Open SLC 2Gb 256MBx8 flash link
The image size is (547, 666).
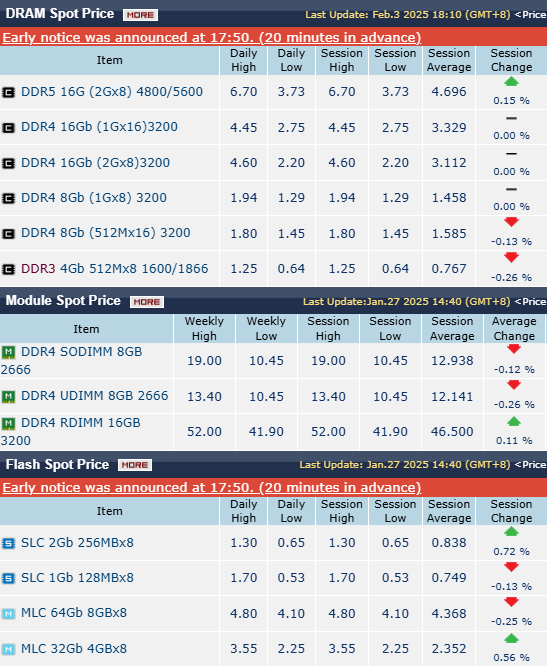(x=77, y=543)
